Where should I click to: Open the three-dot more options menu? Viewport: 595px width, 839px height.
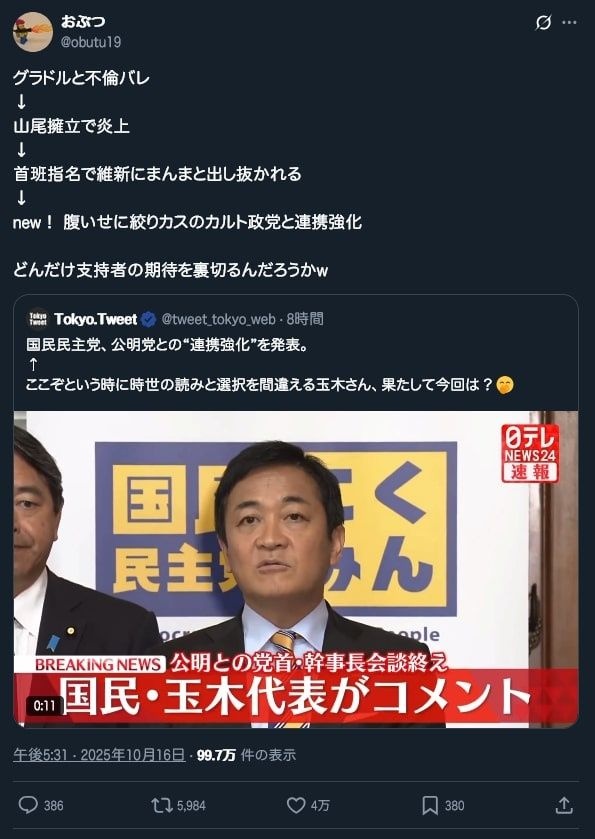pyautogui.click(x=569, y=22)
